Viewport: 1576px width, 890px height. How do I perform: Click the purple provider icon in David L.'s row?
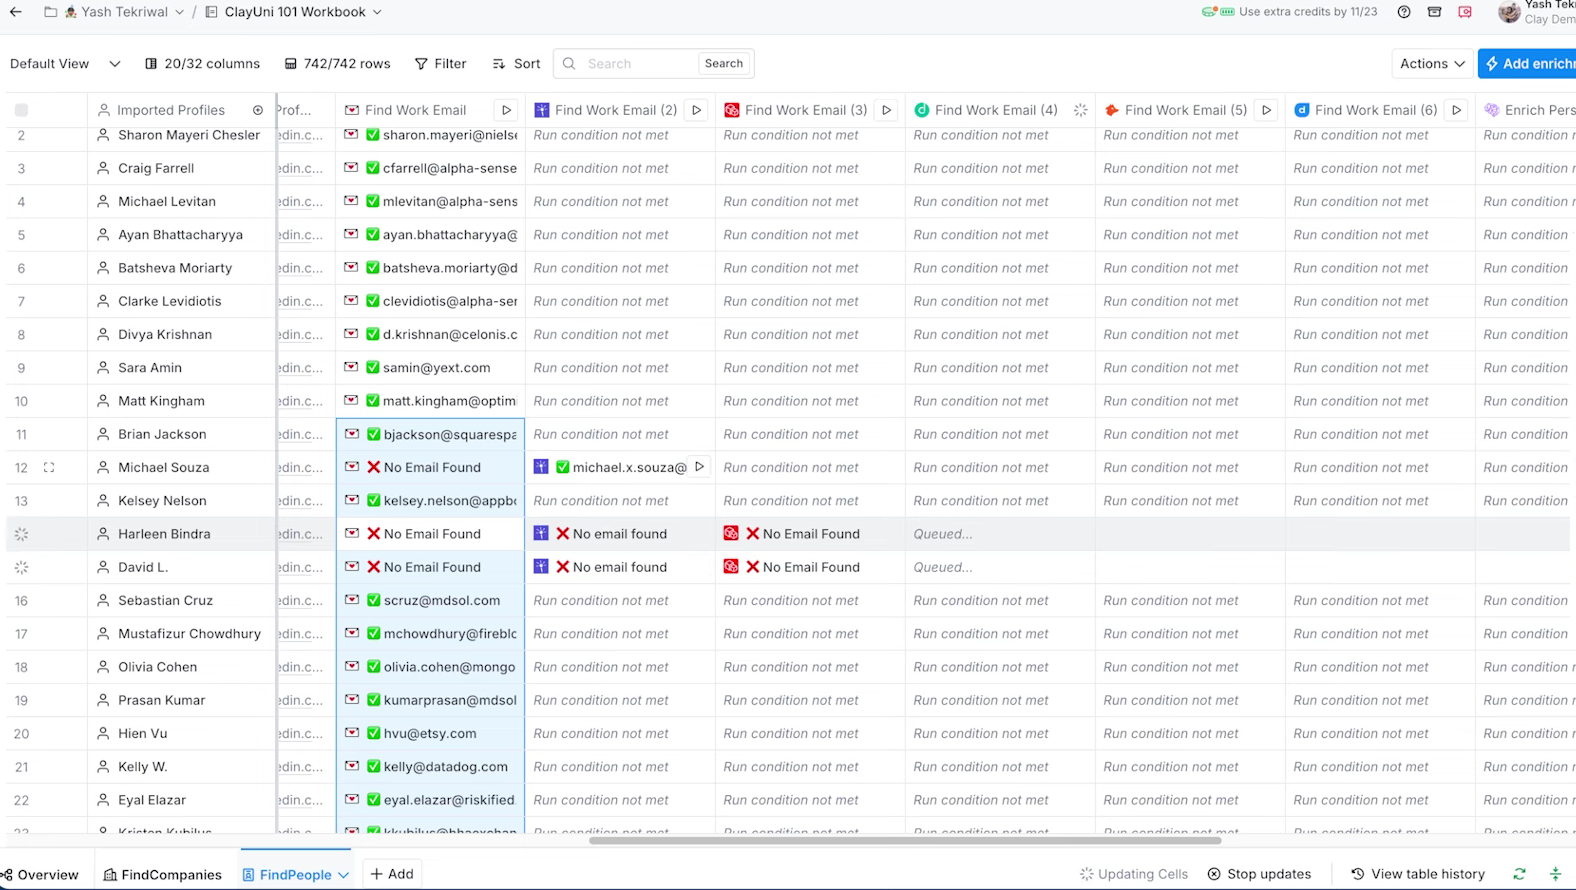(x=541, y=567)
